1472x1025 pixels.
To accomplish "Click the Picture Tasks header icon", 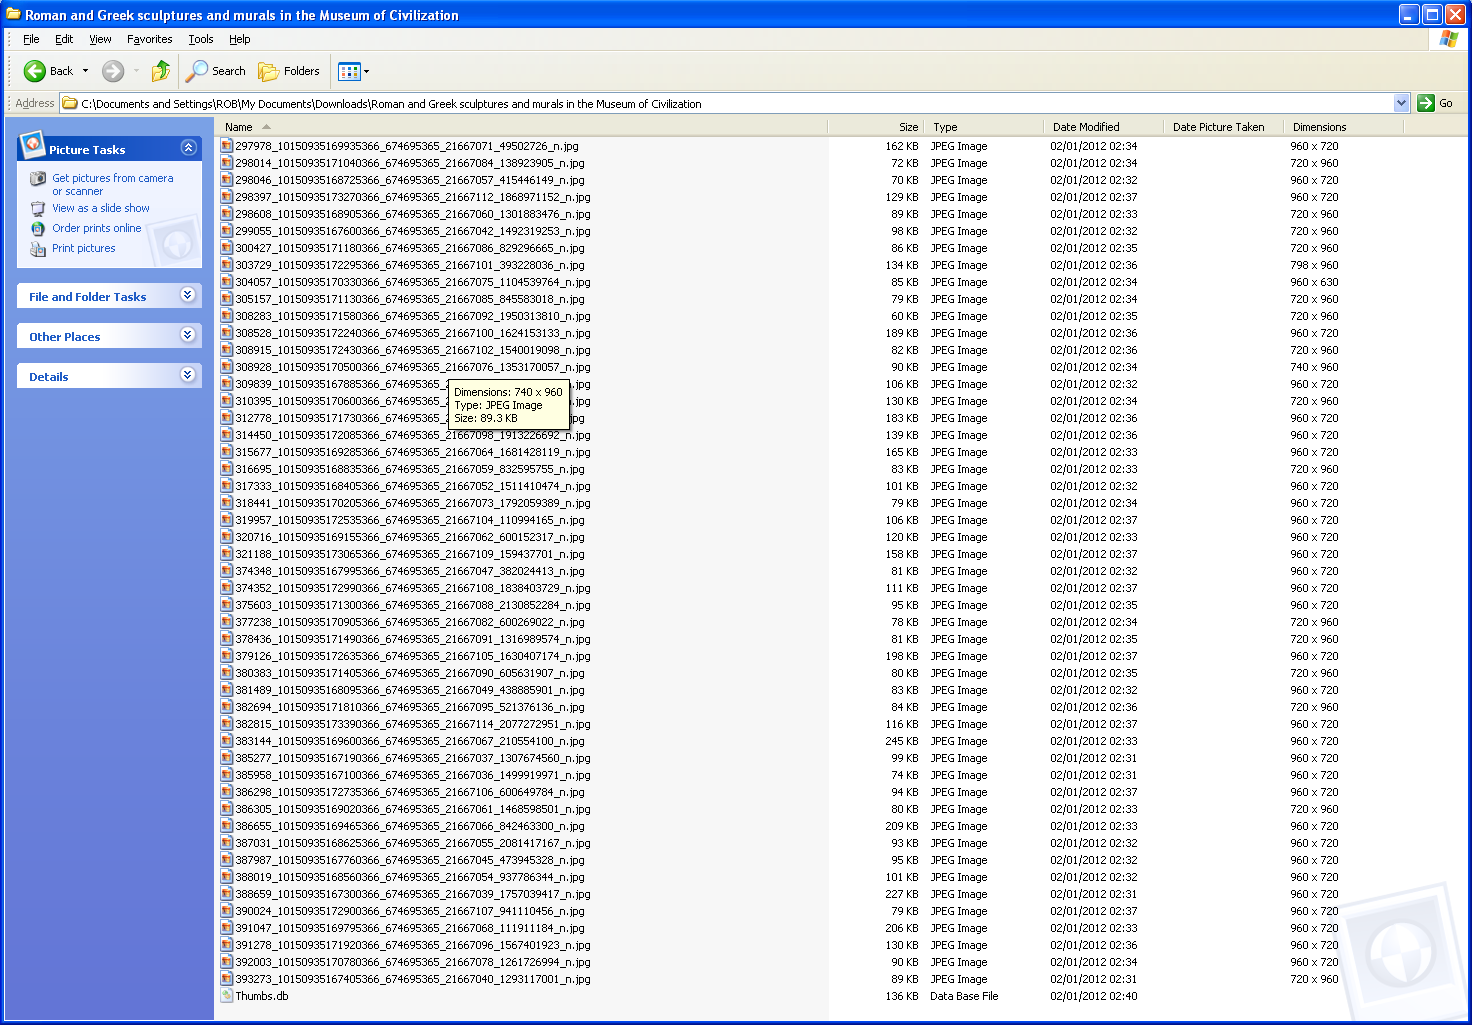I will click(33, 145).
